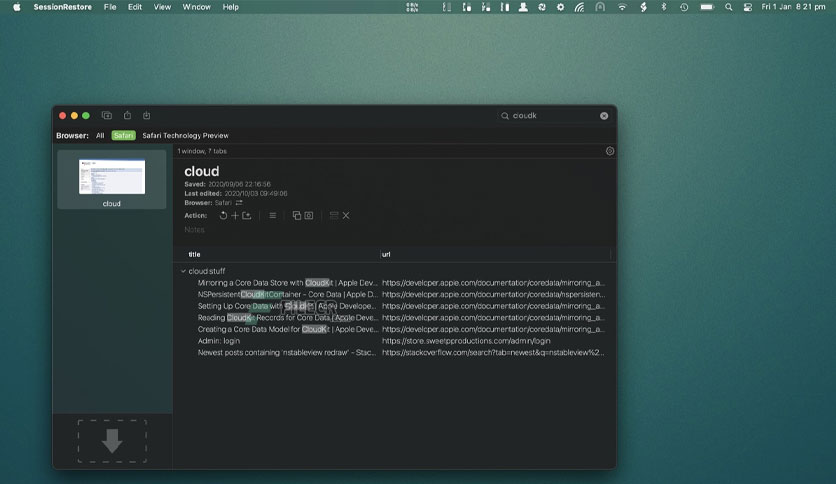Select 'Newest posts containing' row
This screenshot has height=484, width=836.
click(x=395, y=353)
